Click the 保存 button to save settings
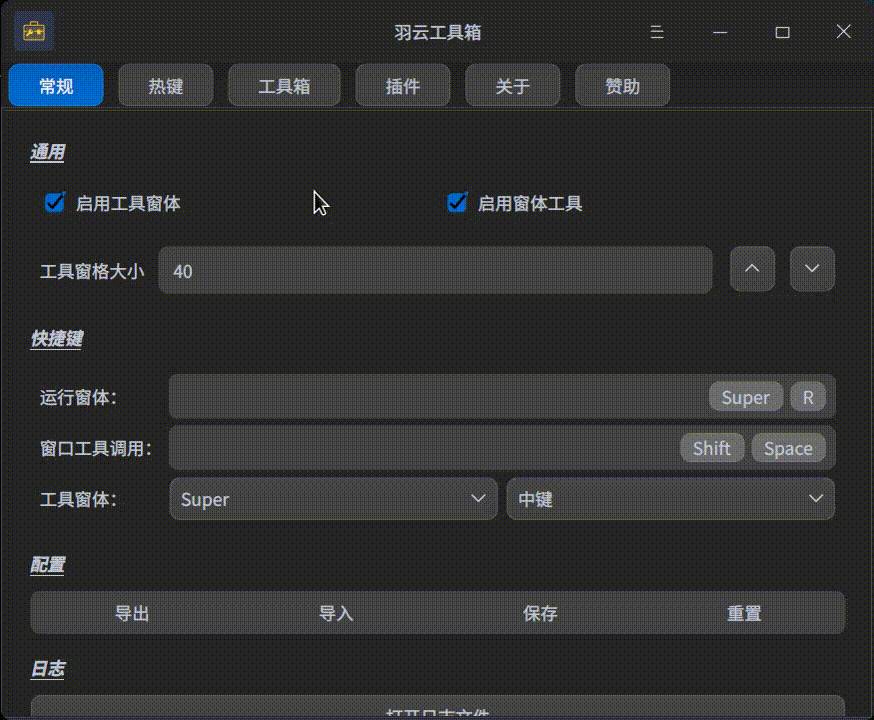Image resolution: width=874 pixels, height=720 pixels. point(540,613)
